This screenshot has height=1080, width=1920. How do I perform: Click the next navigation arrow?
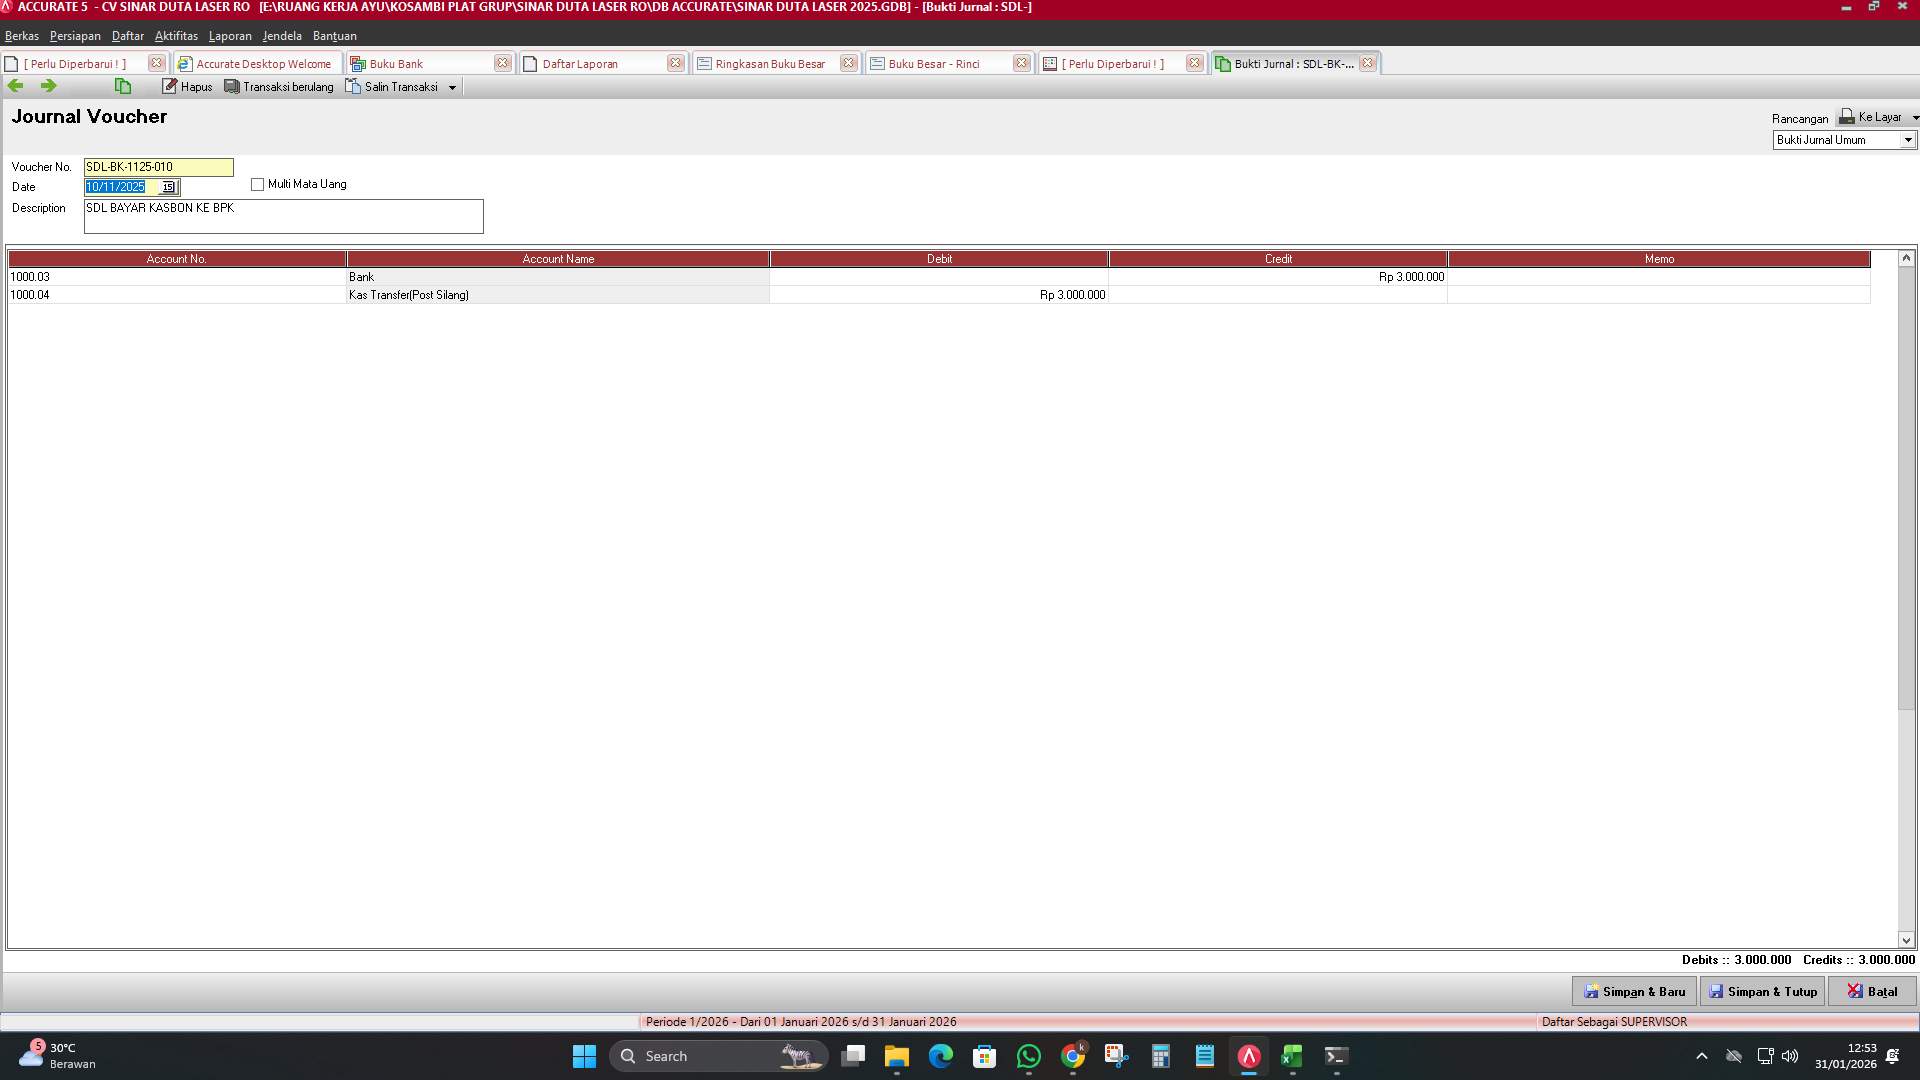pos(47,86)
